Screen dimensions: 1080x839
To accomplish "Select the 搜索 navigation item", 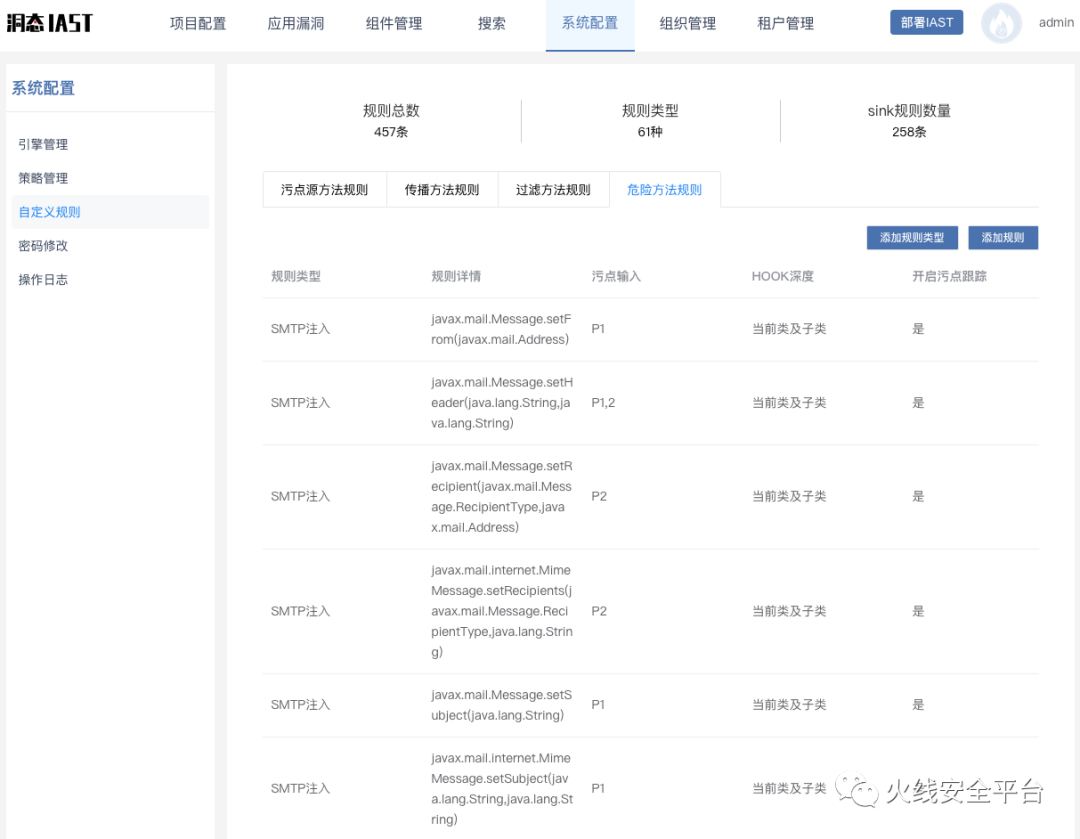I will [x=491, y=23].
